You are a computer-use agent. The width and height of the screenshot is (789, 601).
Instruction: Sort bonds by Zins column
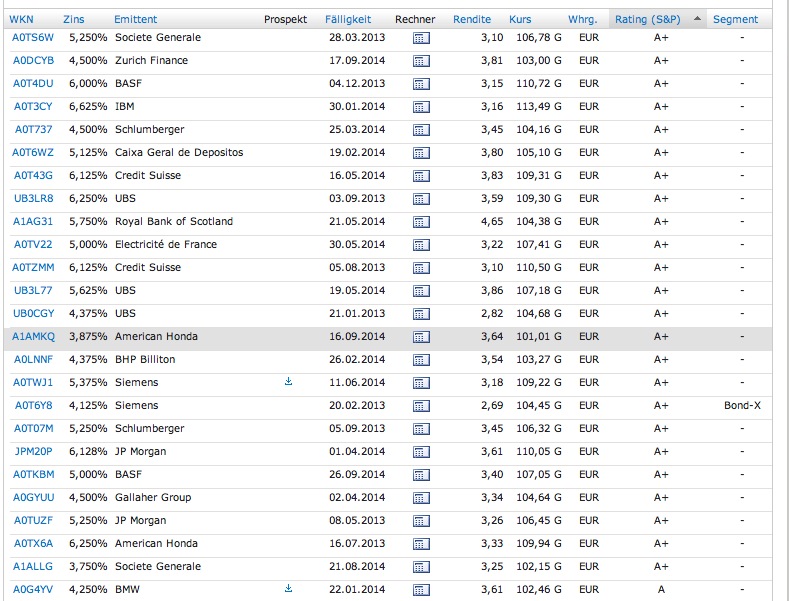click(73, 19)
